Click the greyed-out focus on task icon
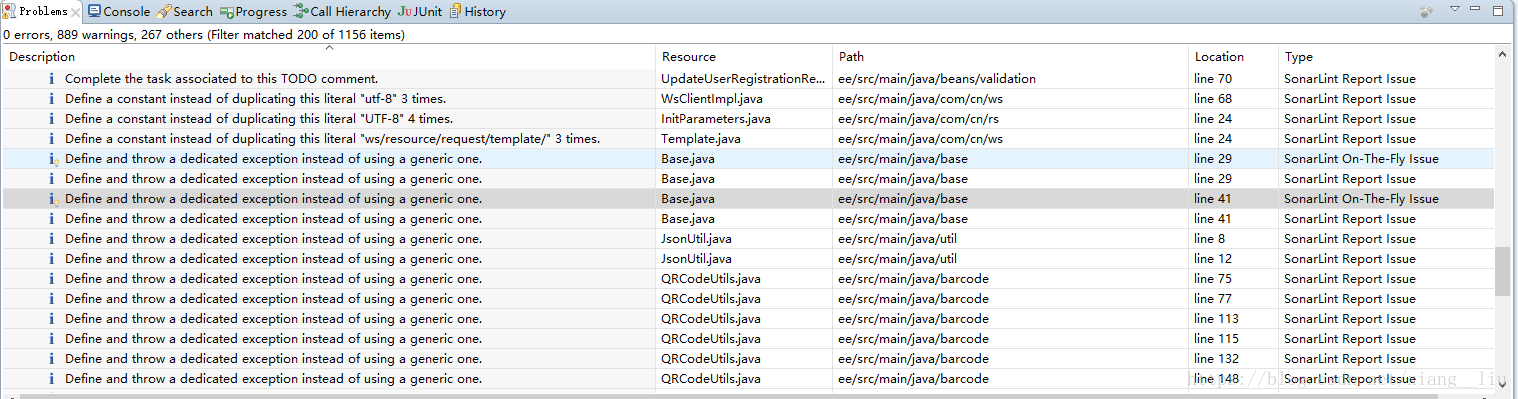The width and height of the screenshot is (1518, 399). click(x=1427, y=11)
